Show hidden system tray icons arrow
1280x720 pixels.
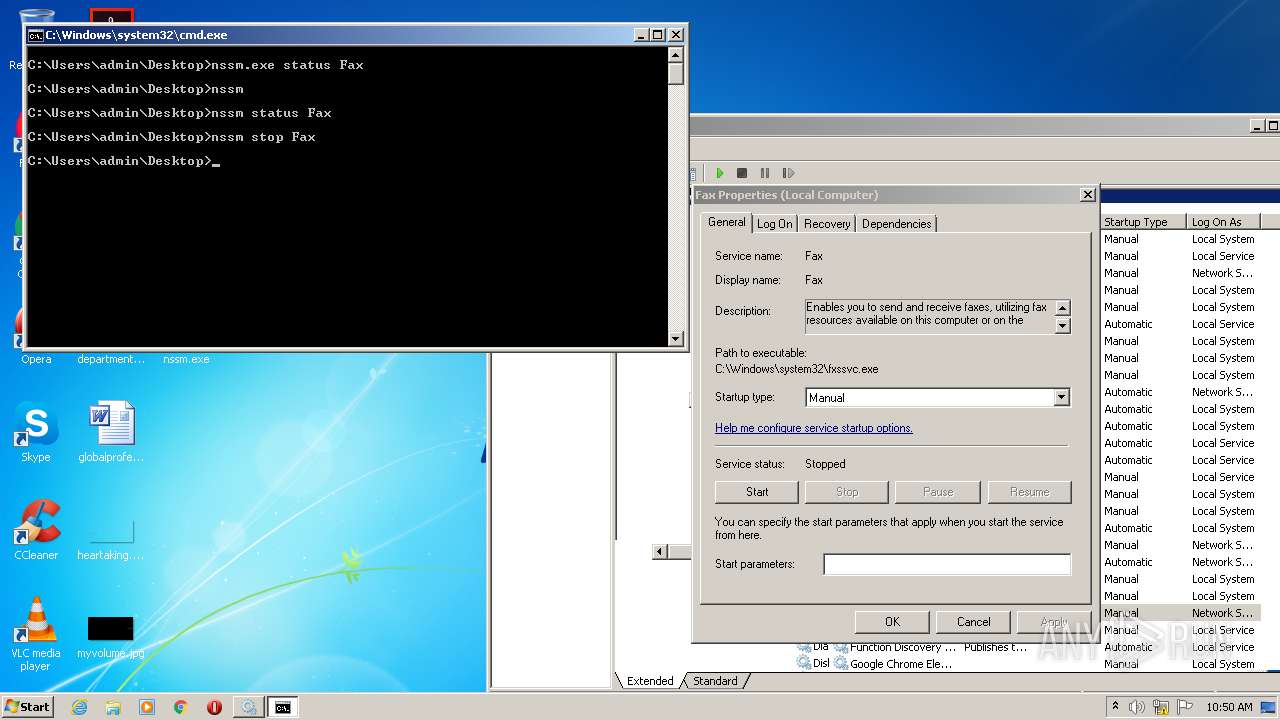(1116, 707)
